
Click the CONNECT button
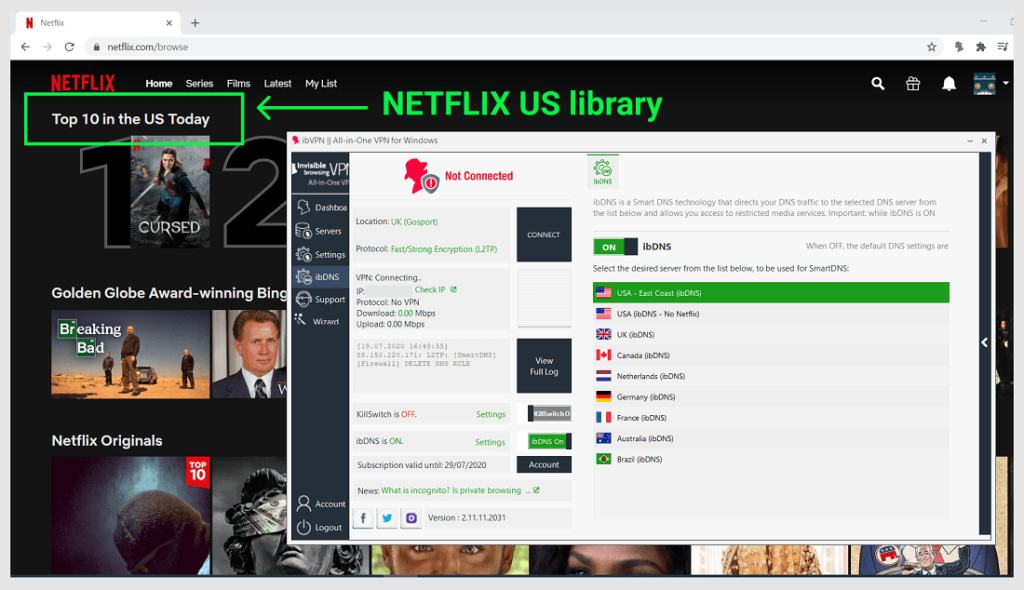point(544,235)
